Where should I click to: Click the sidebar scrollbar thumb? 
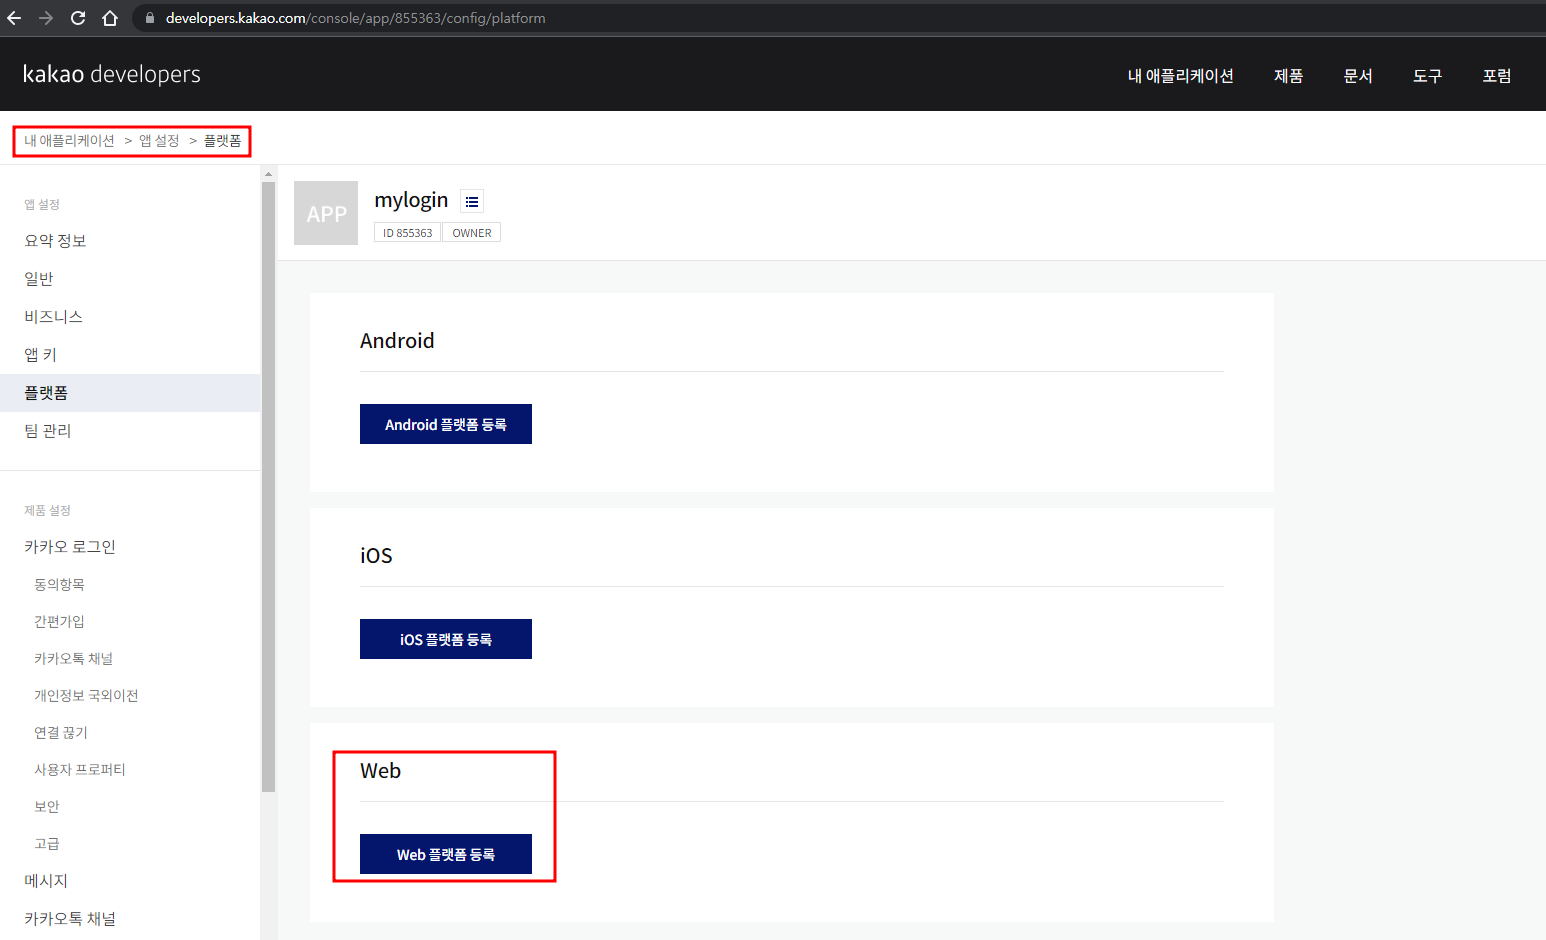268,487
